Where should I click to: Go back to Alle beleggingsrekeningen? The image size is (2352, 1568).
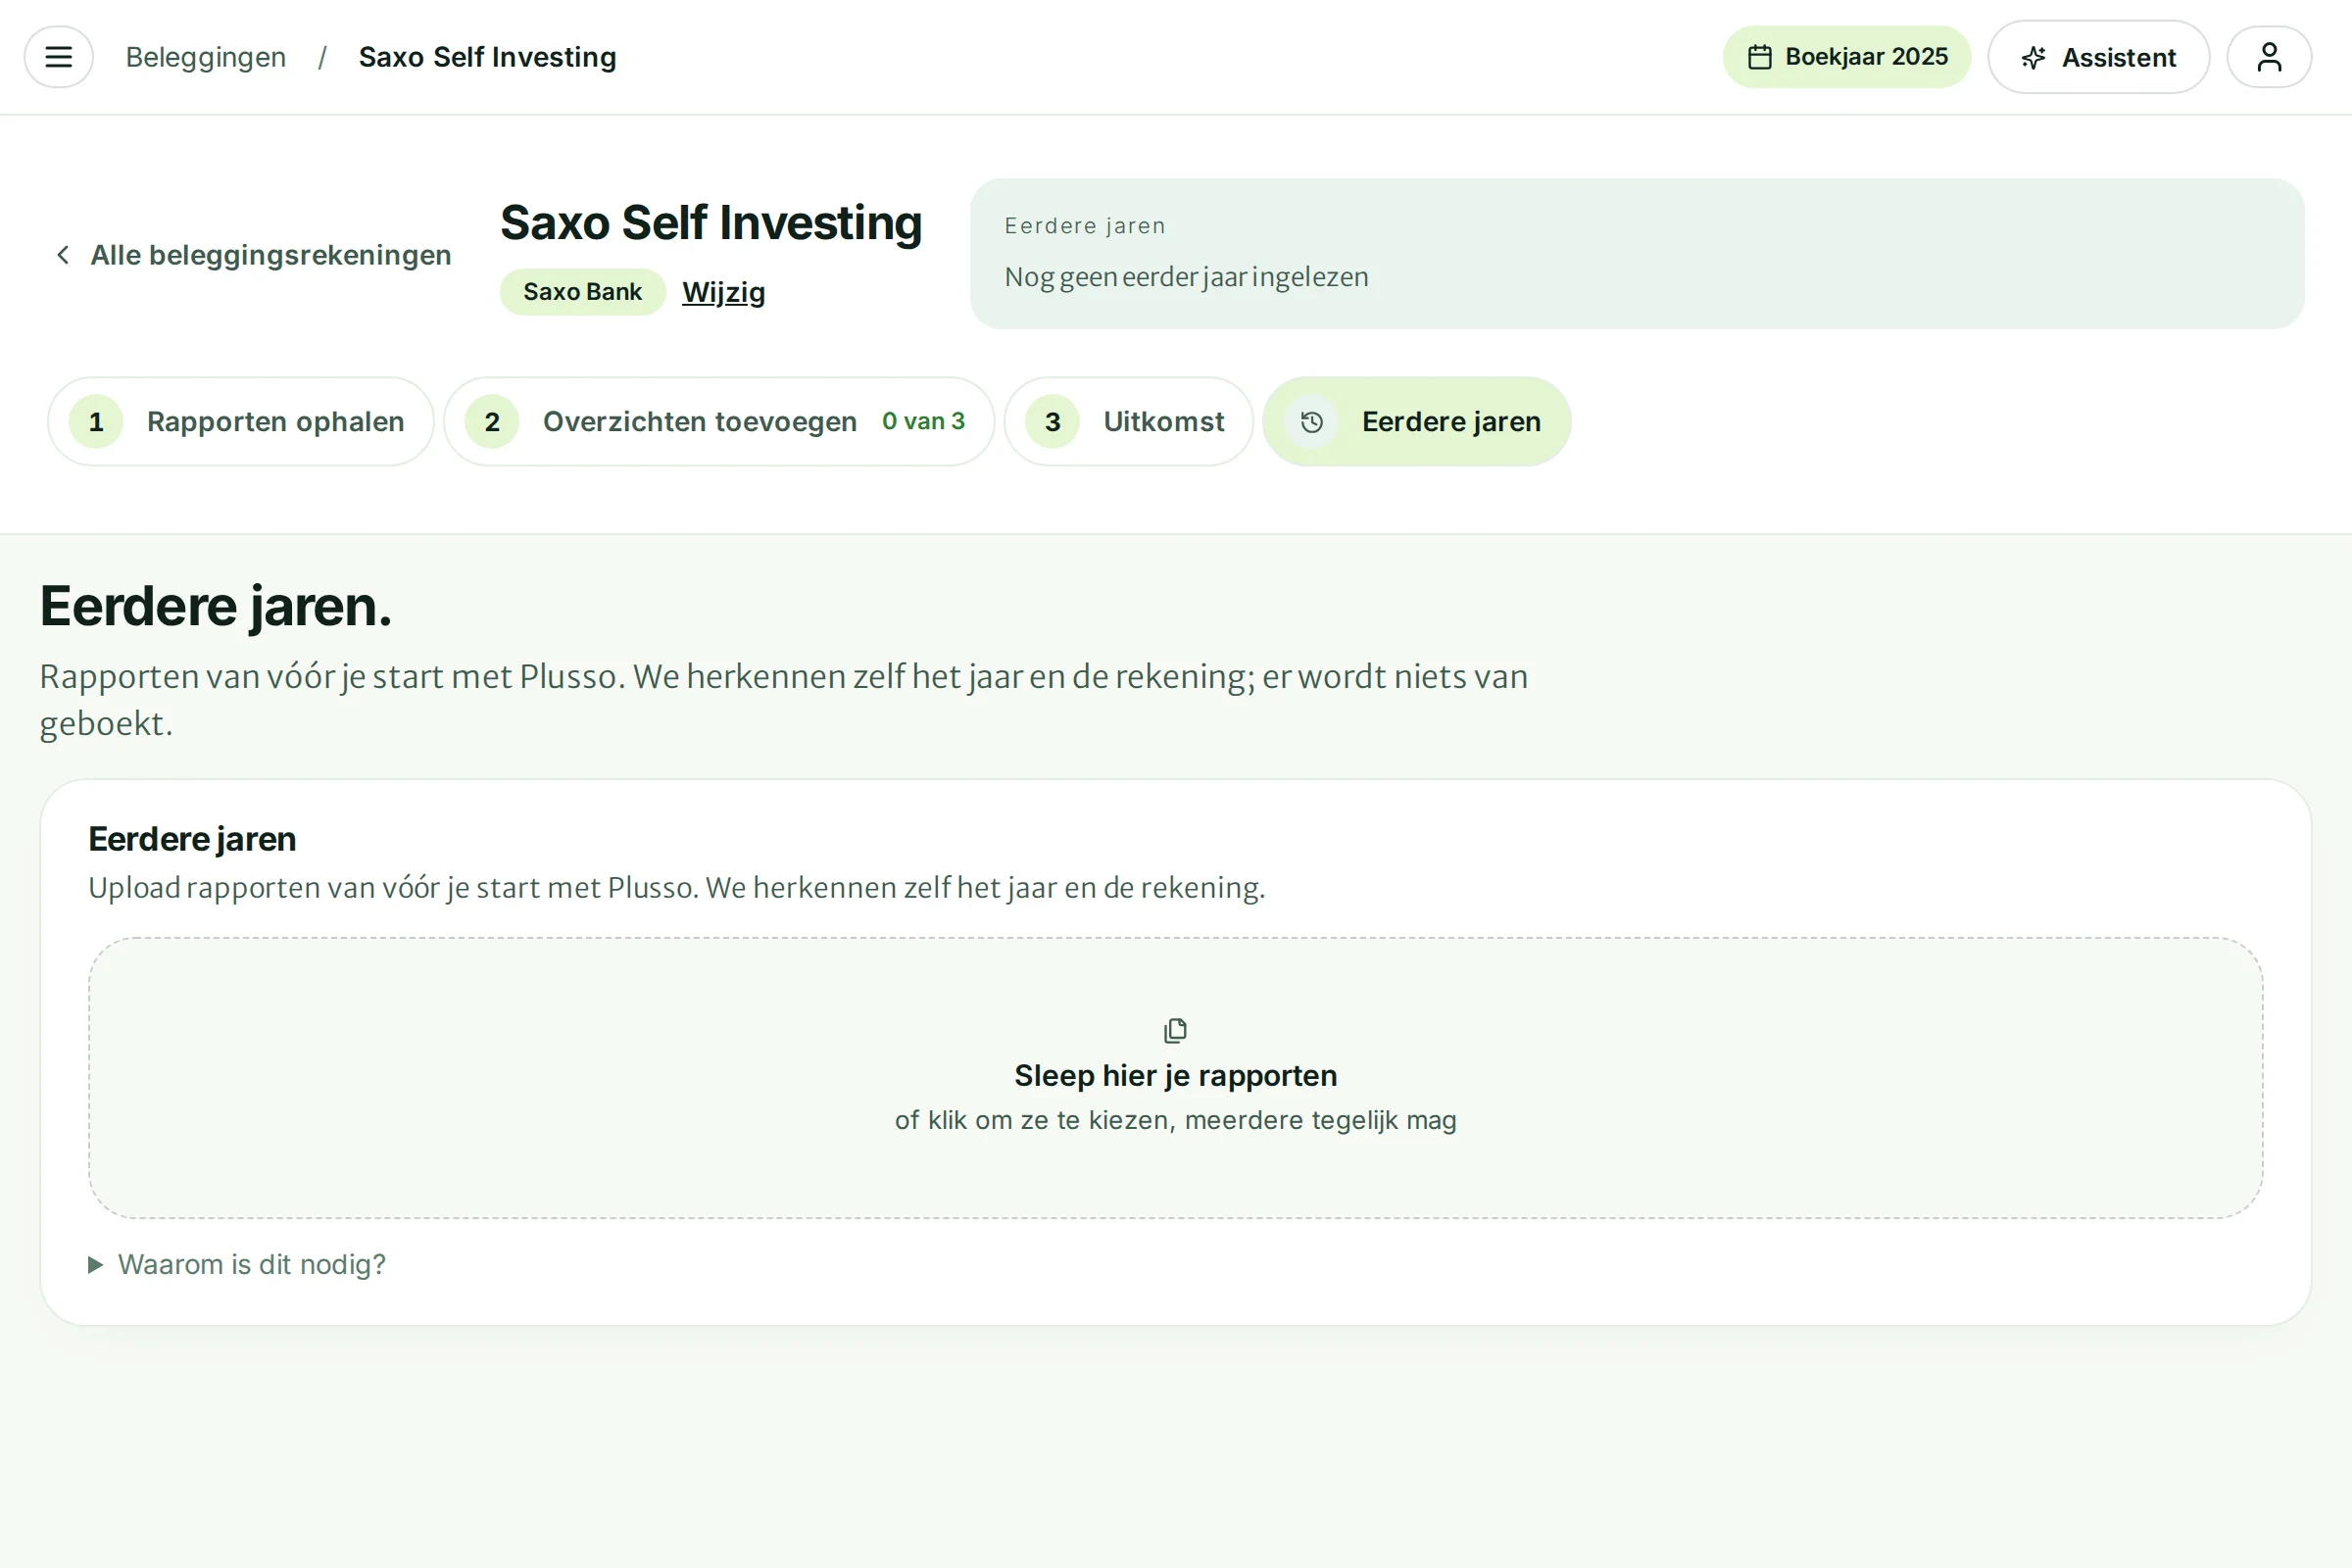[x=253, y=255]
